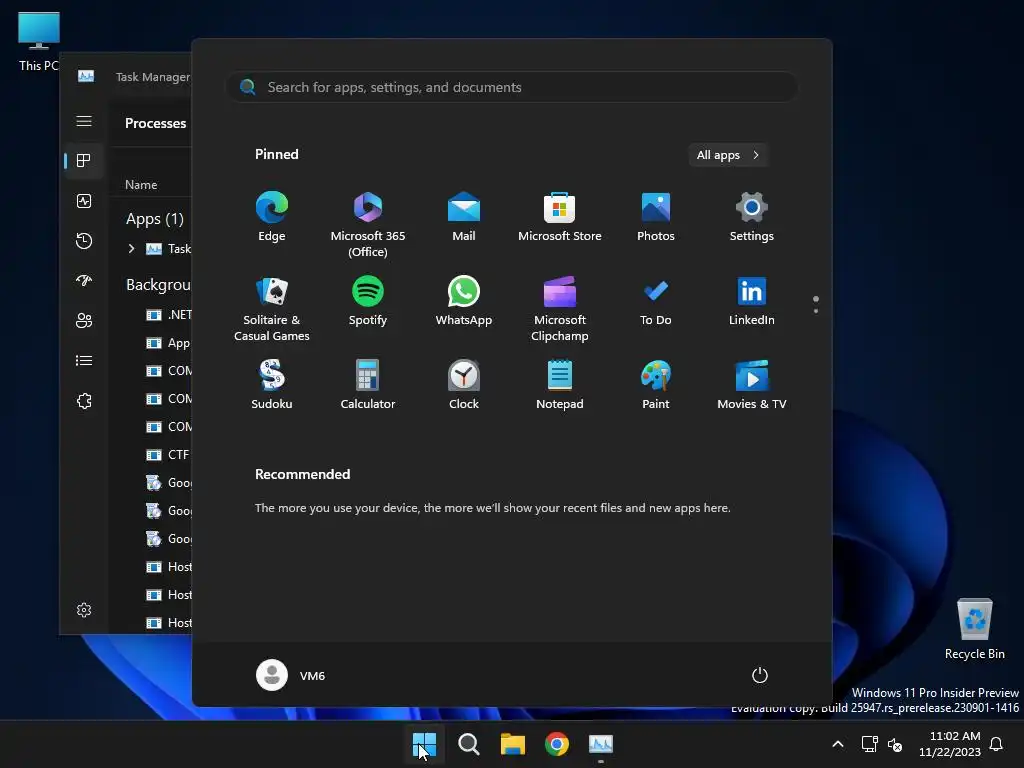This screenshot has width=1024, height=768.
Task: Open Notepad from pinned apps
Action: [x=560, y=385]
